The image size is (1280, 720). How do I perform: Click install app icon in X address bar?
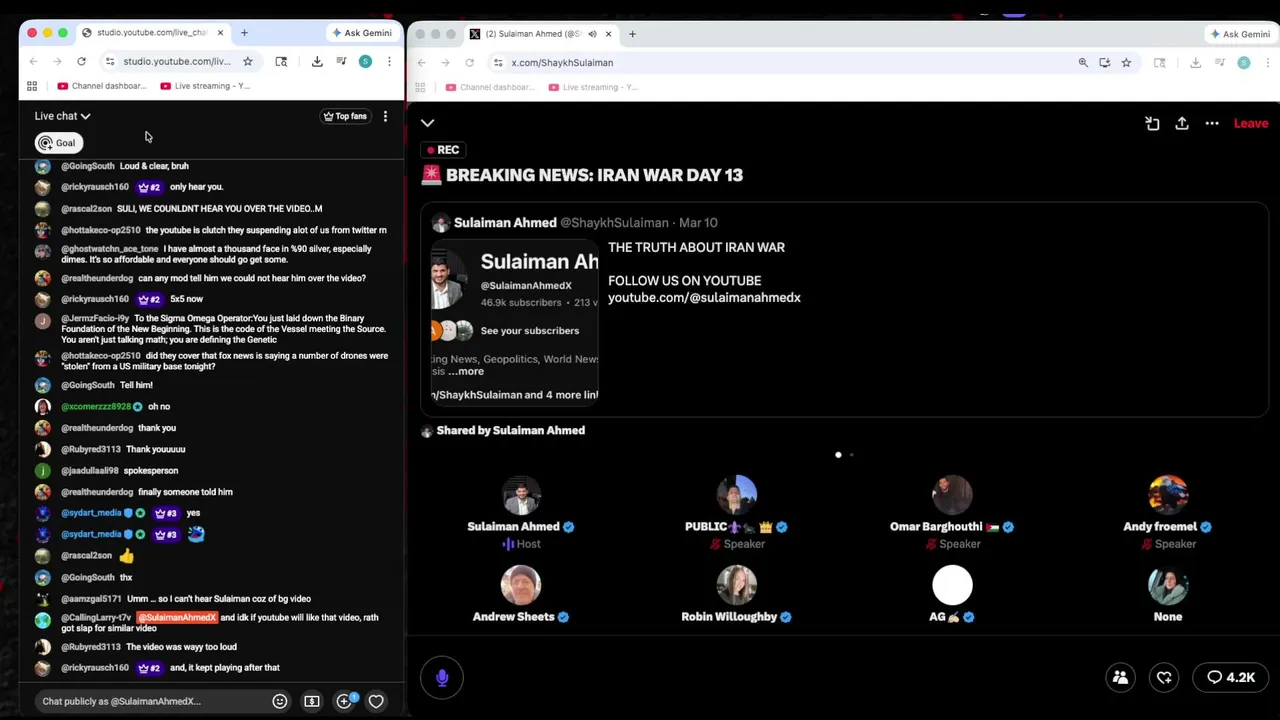[x=1105, y=62]
